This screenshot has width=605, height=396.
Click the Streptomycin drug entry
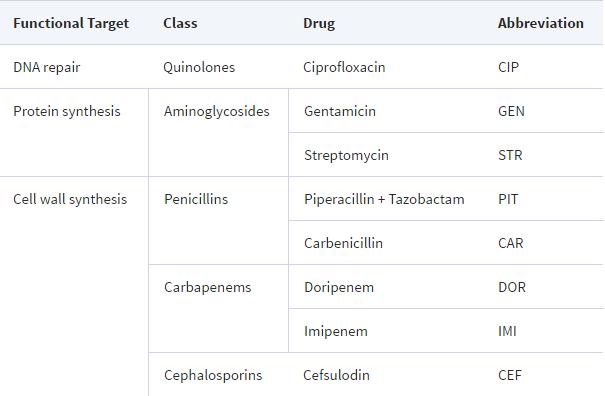(346, 155)
